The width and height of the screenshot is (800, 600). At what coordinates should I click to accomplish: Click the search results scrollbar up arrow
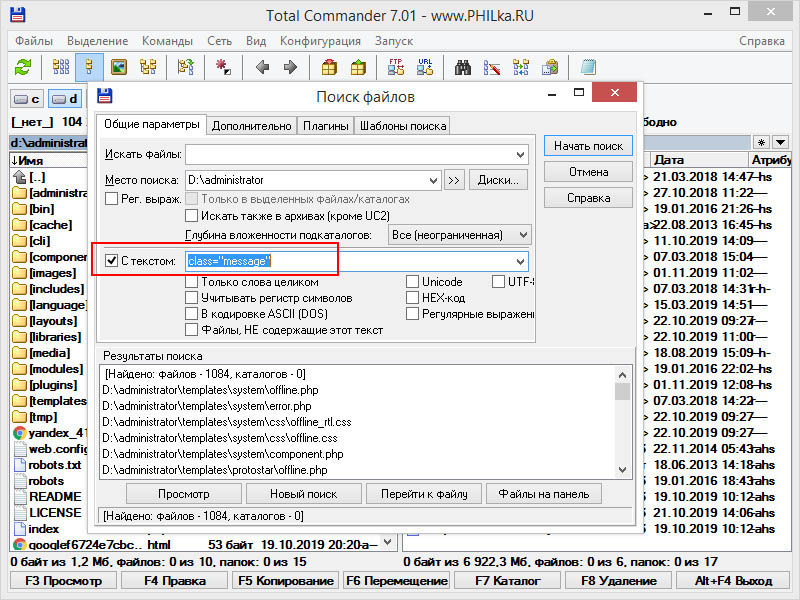click(x=622, y=375)
